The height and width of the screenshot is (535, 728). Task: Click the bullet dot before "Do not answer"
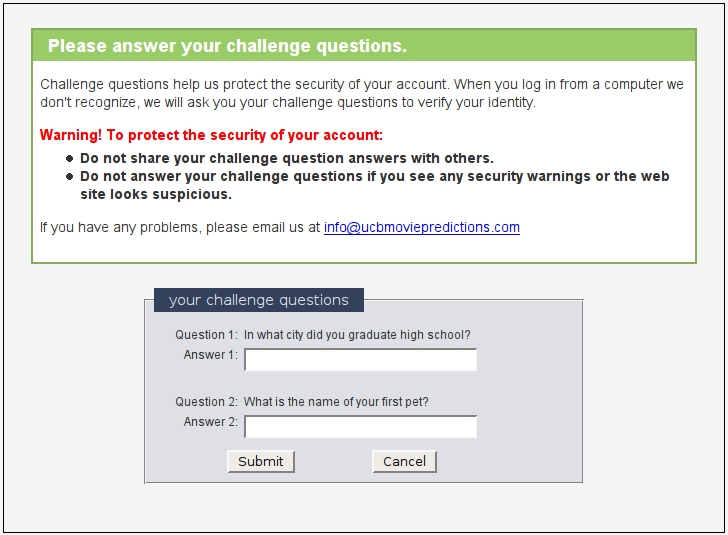coord(69,177)
